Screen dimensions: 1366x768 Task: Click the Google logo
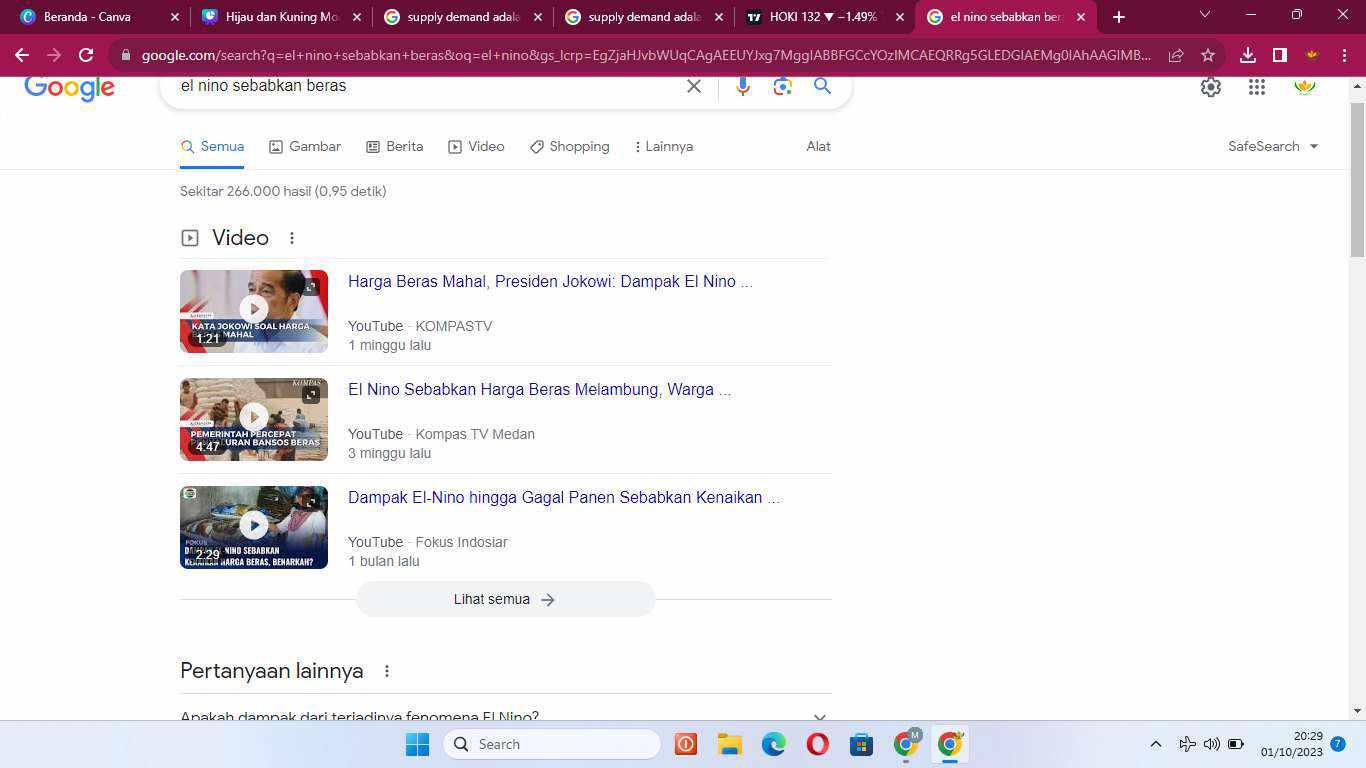coord(70,88)
